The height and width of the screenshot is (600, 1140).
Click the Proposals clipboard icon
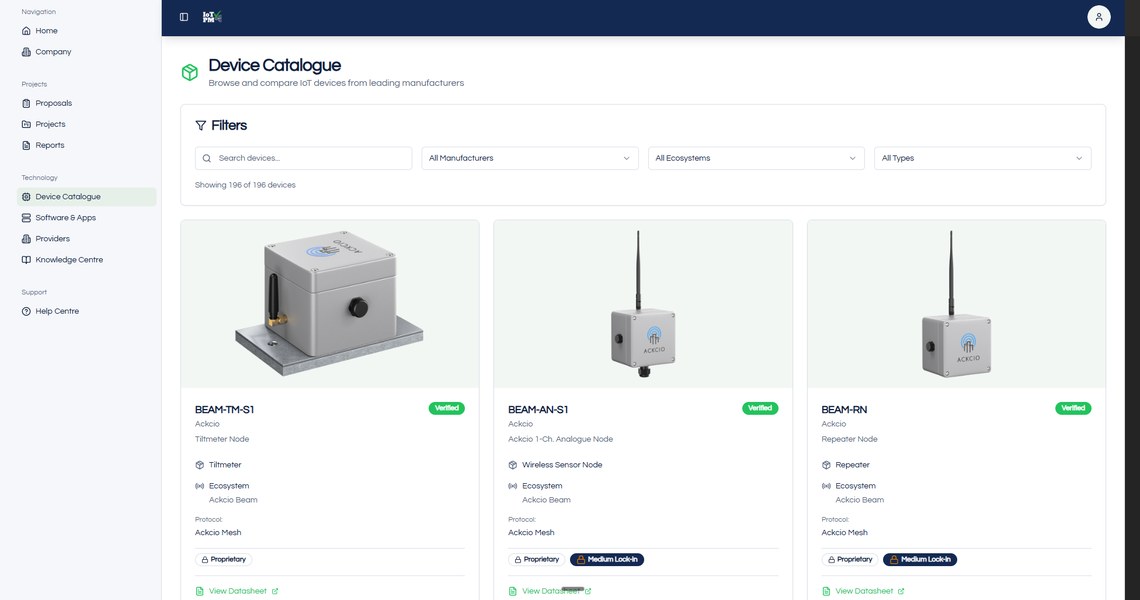[x=26, y=103]
